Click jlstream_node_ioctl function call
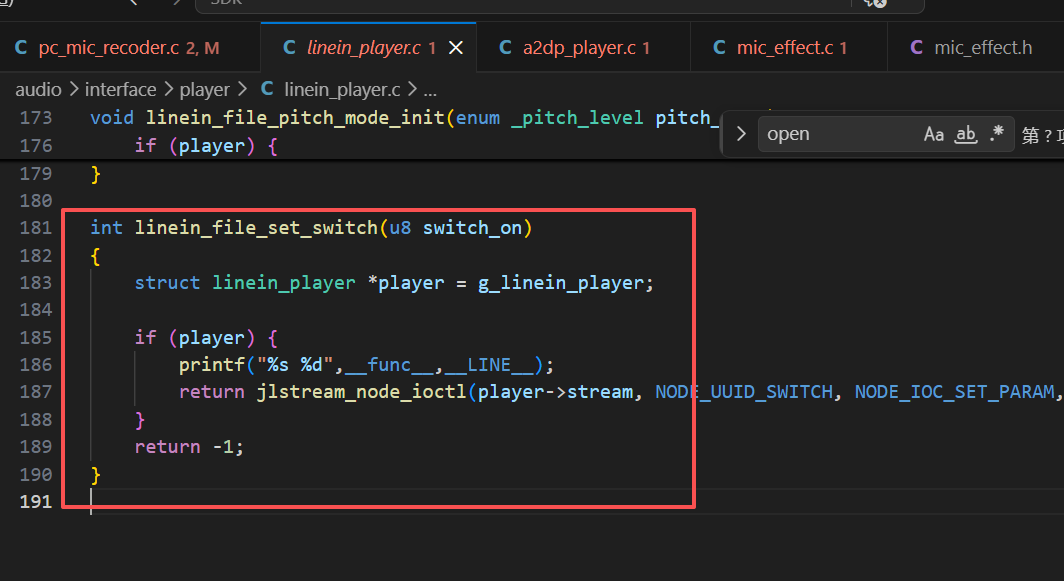This screenshot has height=581, width=1064. 361,392
